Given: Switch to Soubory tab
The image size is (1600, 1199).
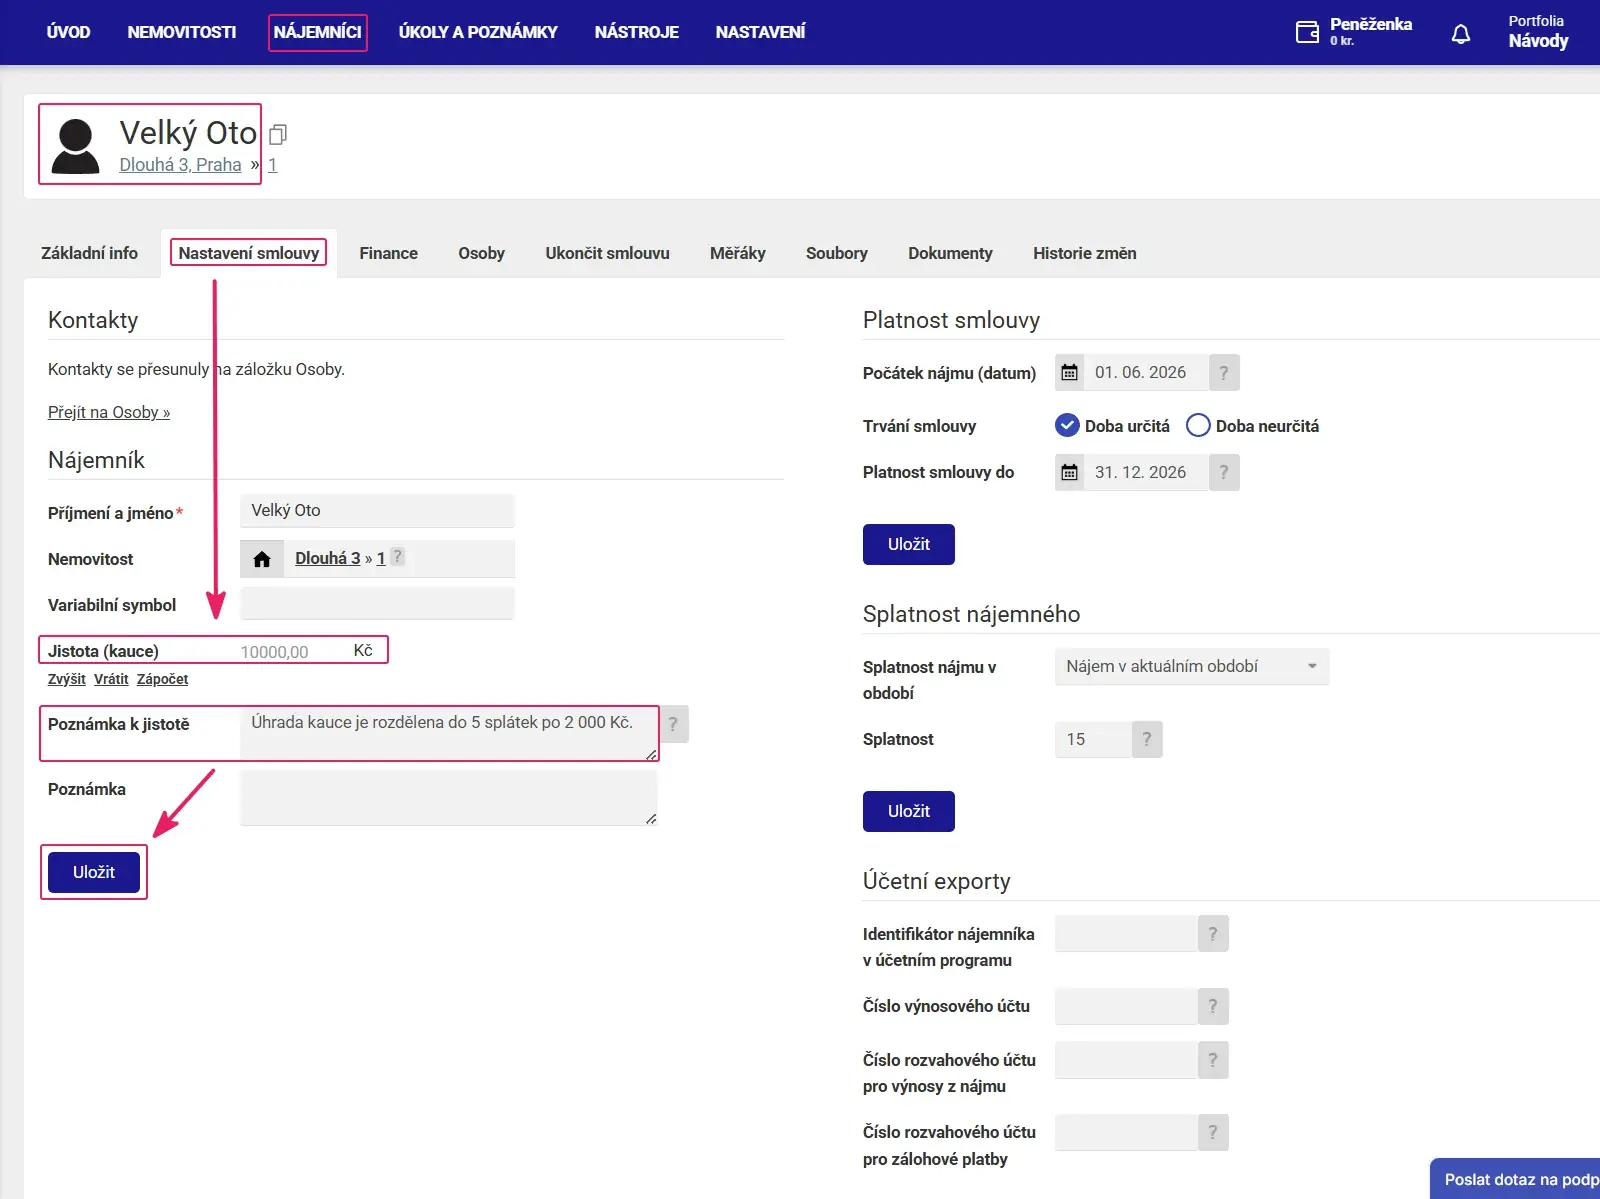Looking at the screenshot, I should (837, 254).
